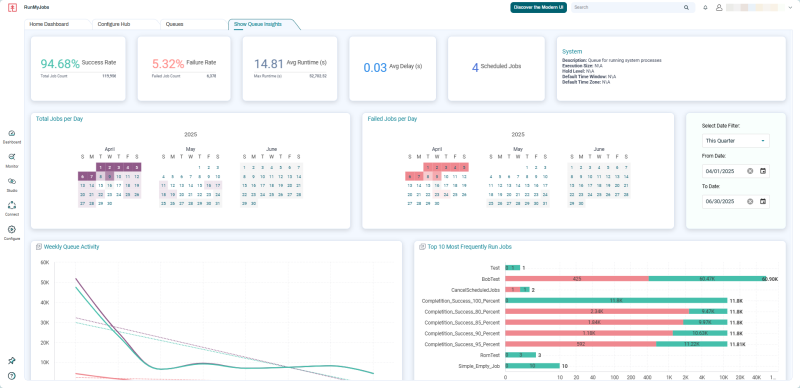Click the pin icon in the sidebar
The height and width of the screenshot is (388, 800).
point(12,360)
